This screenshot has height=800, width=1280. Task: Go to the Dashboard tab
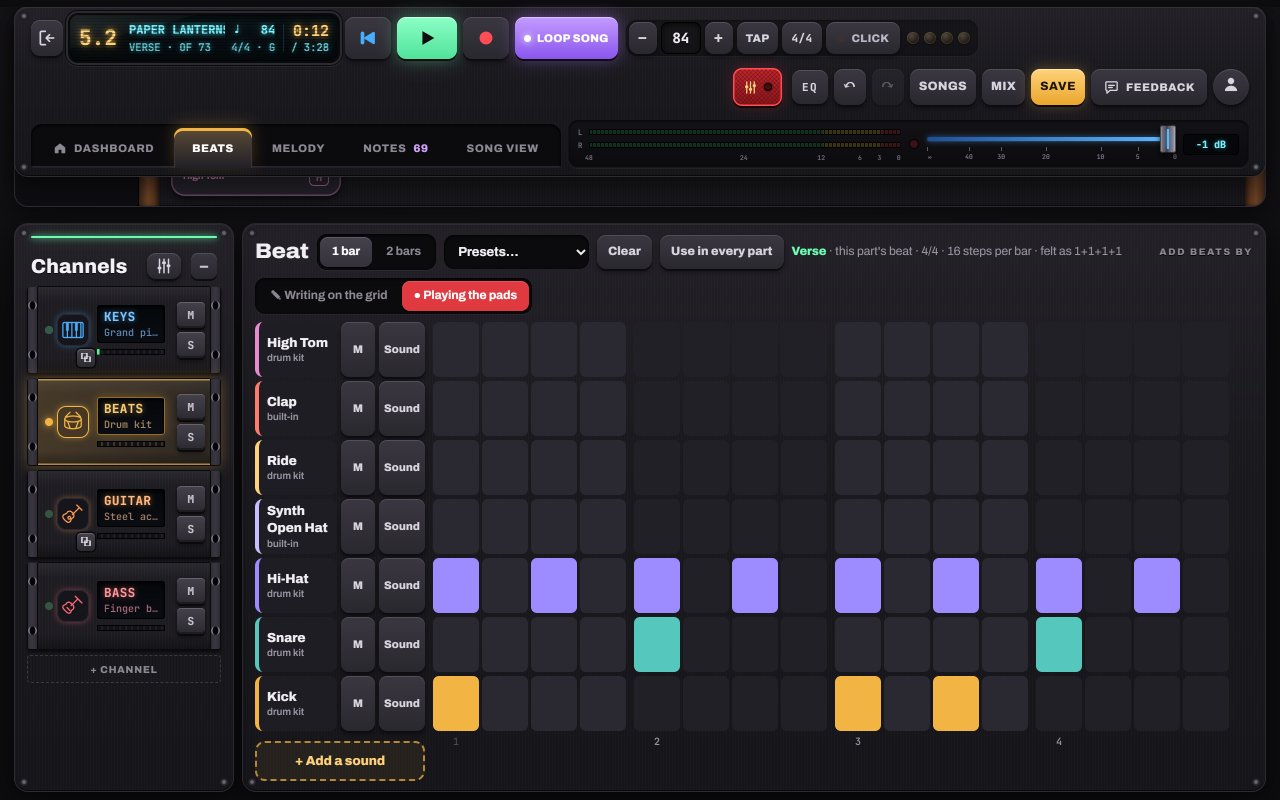(x=104, y=148)
